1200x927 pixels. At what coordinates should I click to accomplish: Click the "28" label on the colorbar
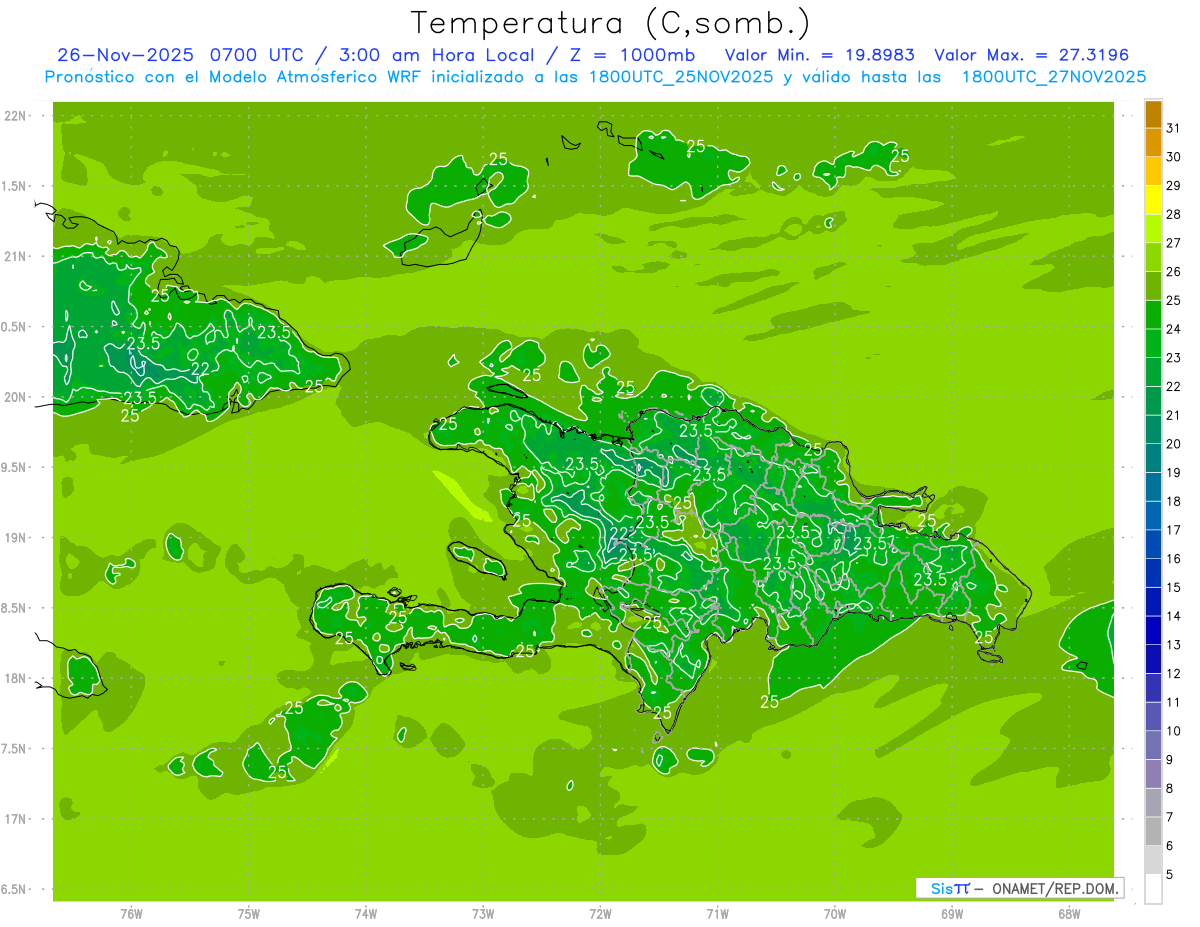point(1174,214)
